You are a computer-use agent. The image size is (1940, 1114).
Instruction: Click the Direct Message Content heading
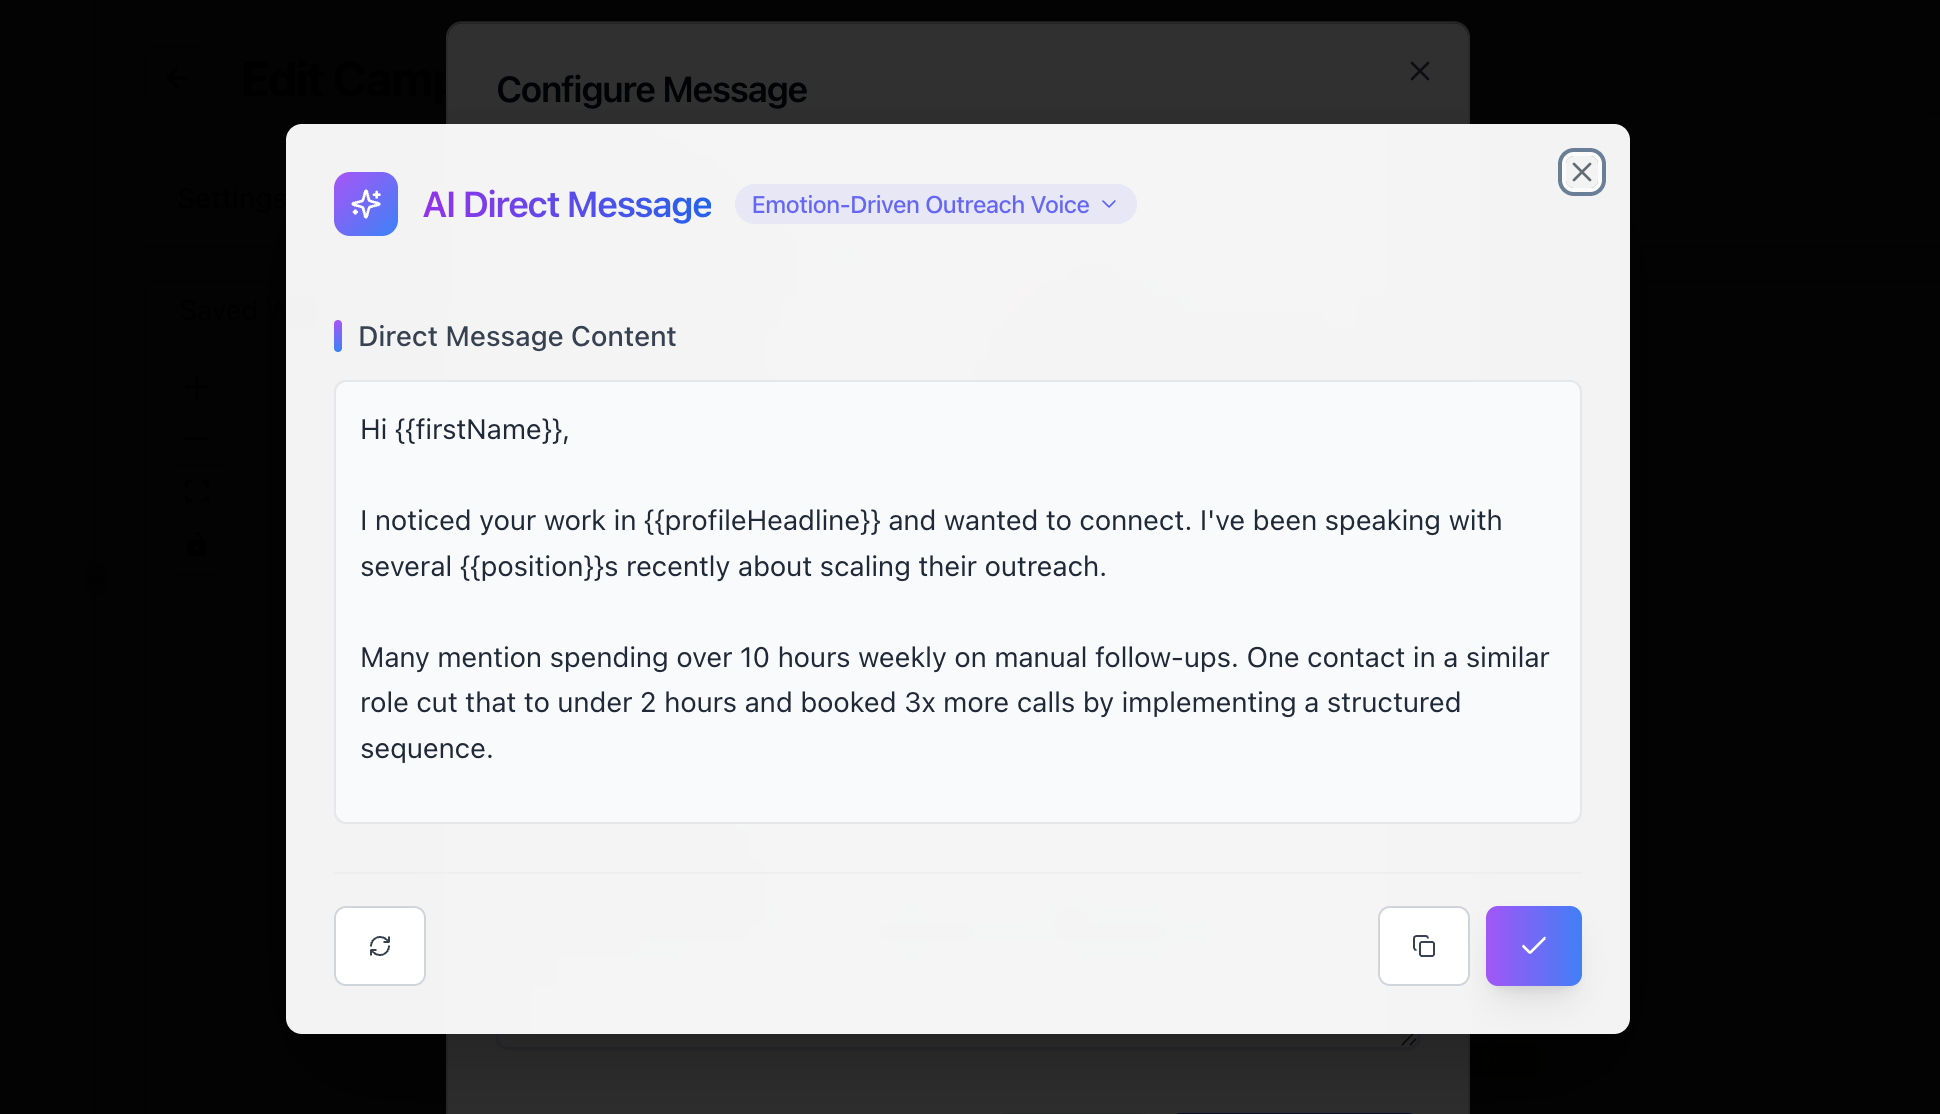517,337
